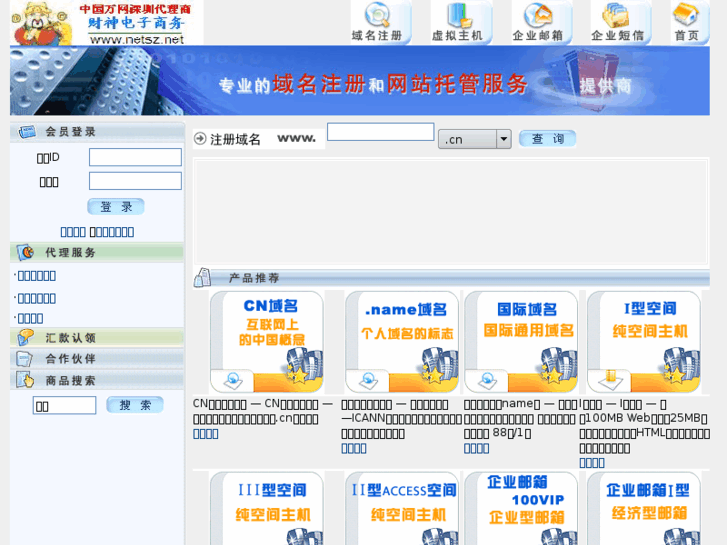Open the 企业邮箱 enterprise mailbox nav icon
Image resolution: width=727 pixels, height=545 pixels.
pyautogui.click(x=541, y=22)
